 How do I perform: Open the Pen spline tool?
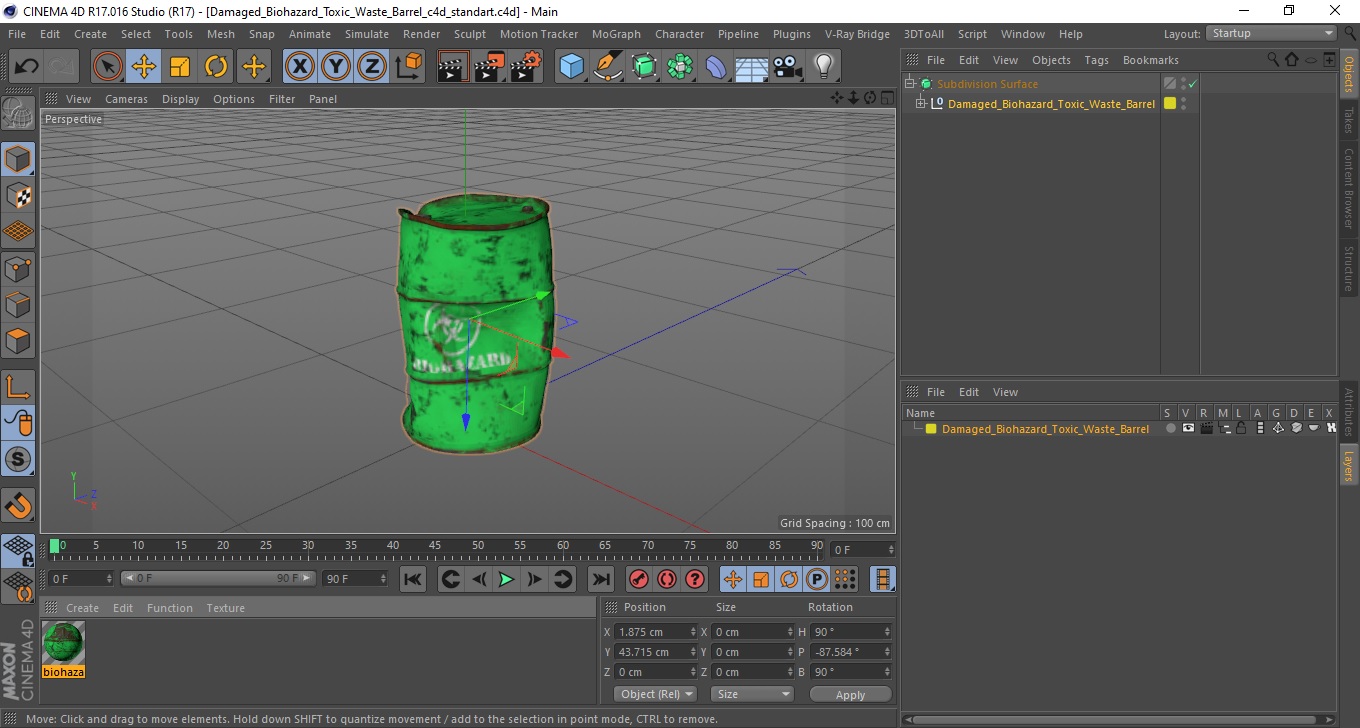coord(608,67)
